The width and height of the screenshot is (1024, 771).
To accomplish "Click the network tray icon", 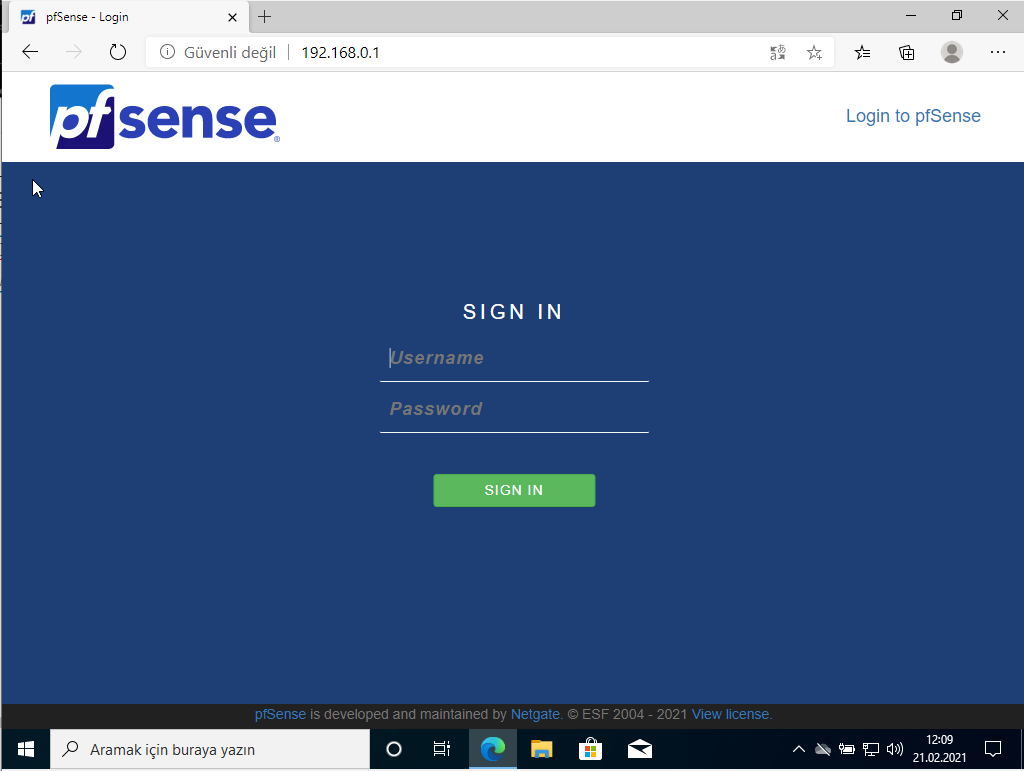I will click(871, 749).
